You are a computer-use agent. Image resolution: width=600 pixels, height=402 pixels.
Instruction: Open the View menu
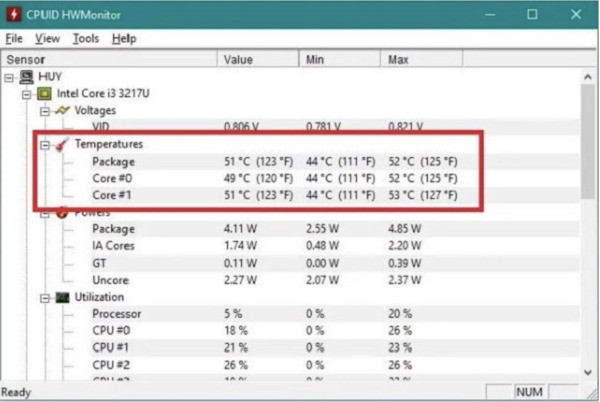(47, 39)
